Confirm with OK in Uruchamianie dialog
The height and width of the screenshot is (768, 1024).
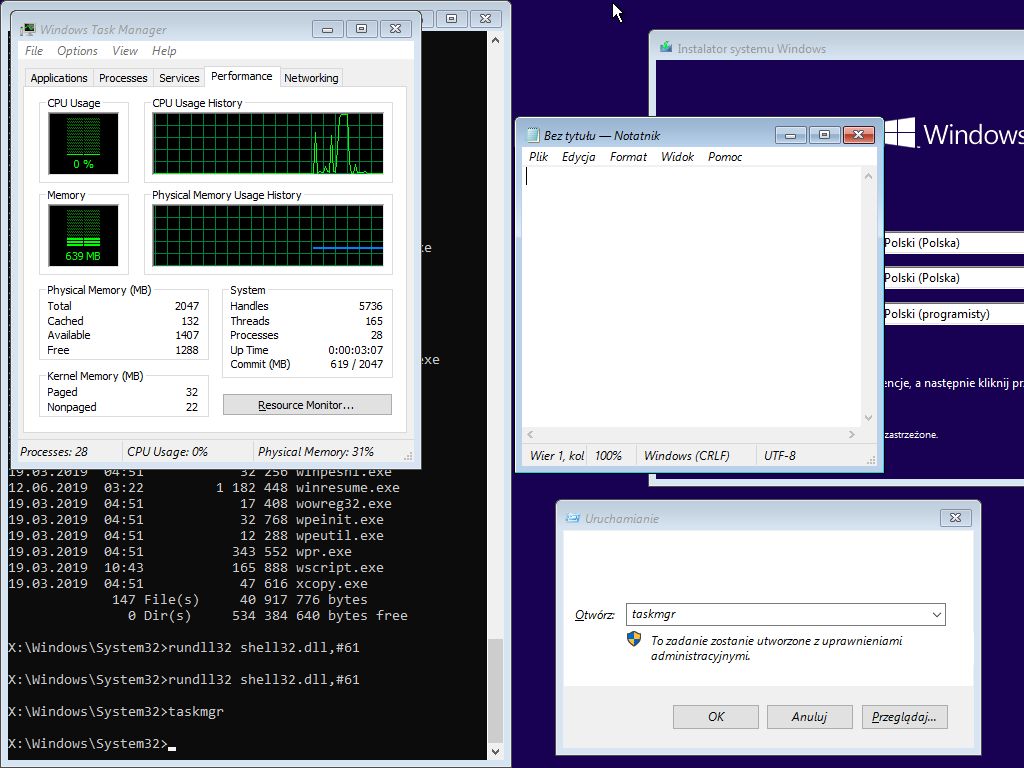point(716,717)
